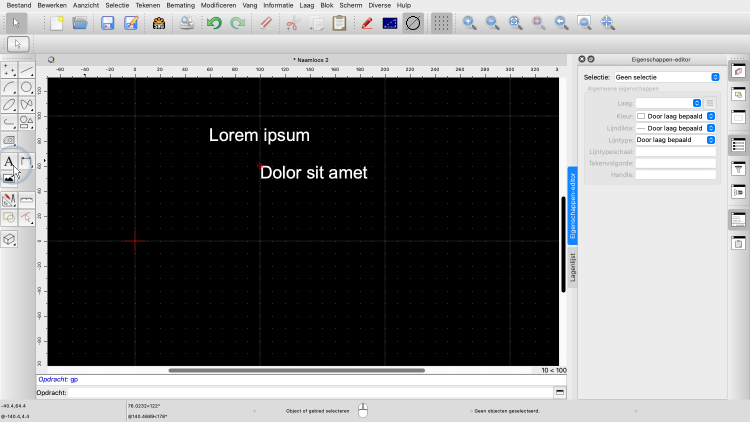Click the Open file folder icon
750x422 pixels.
(x=80, y=23)
